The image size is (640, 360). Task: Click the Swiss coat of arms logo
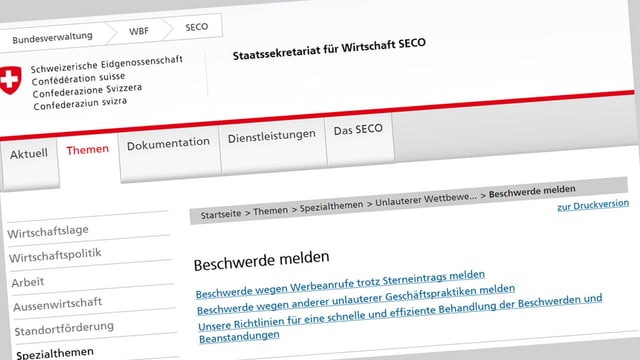tap(10, 80)
